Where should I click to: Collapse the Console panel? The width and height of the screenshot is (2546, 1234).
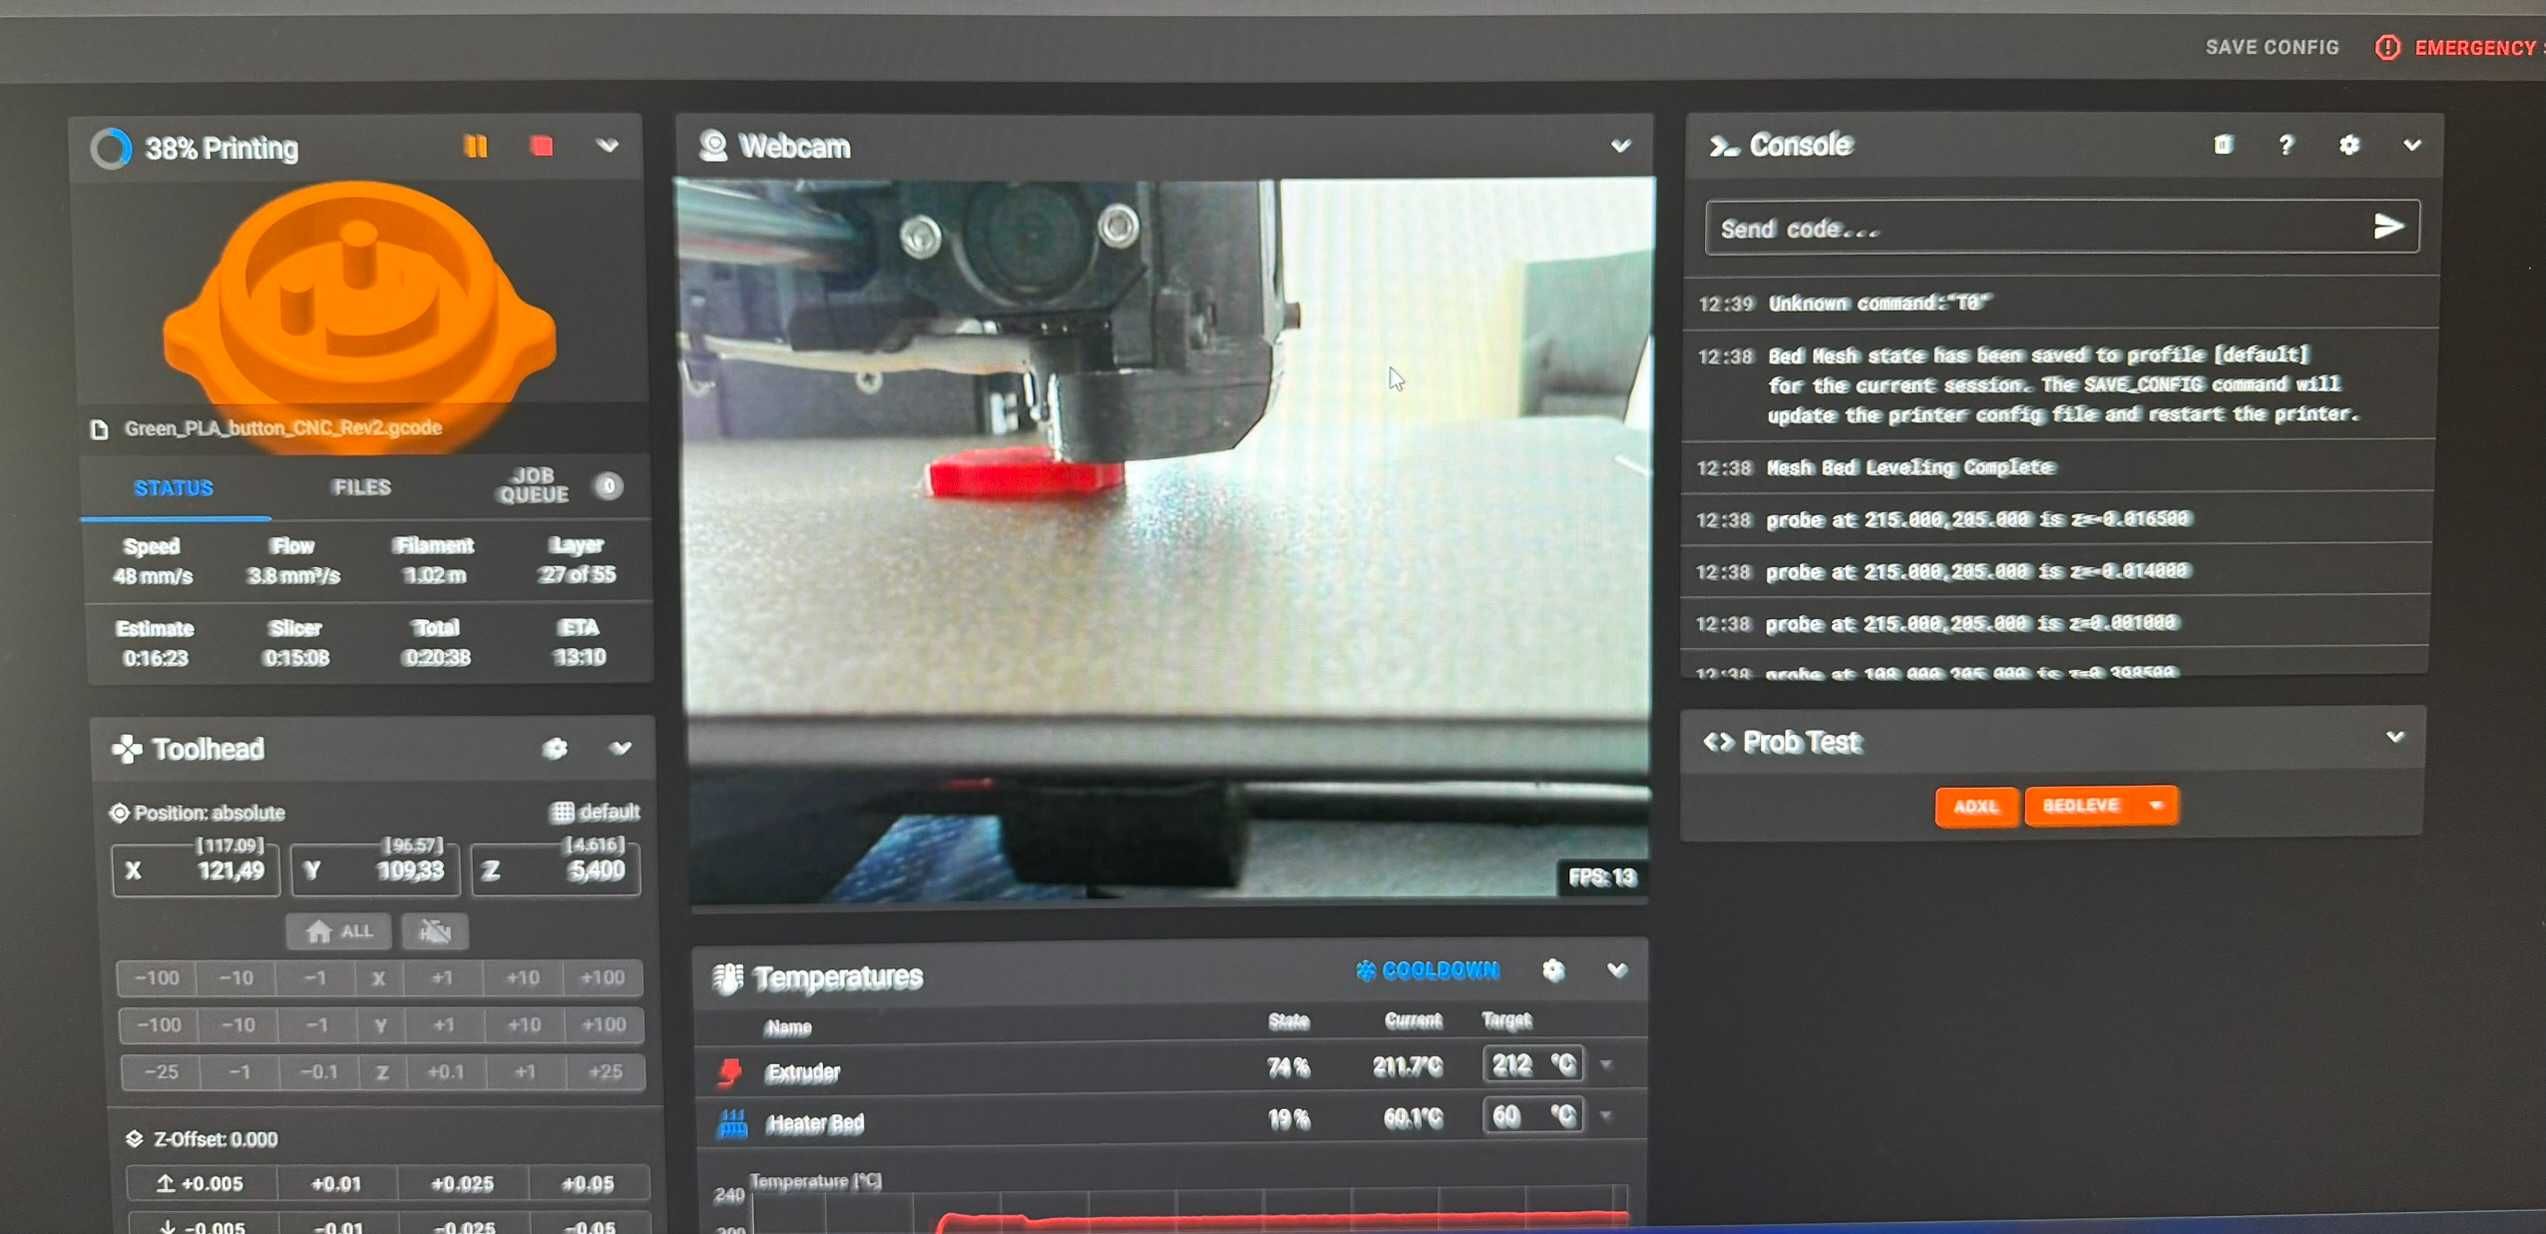tap(2412, 145)
